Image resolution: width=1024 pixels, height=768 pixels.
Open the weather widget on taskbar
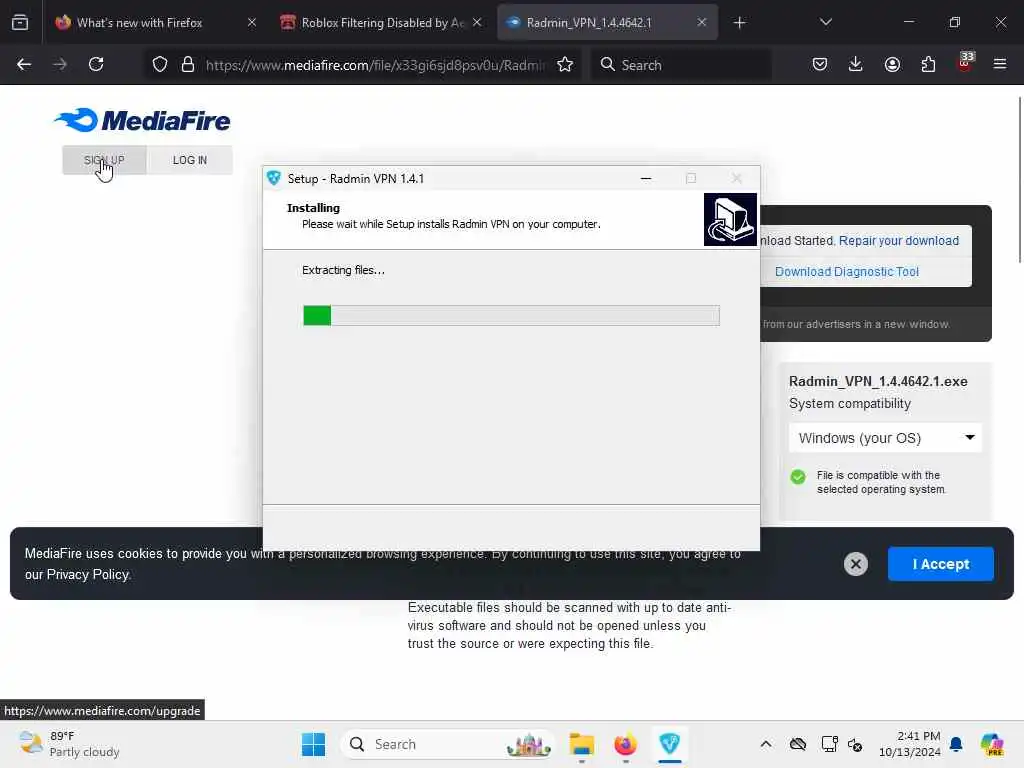pos(69,744)
